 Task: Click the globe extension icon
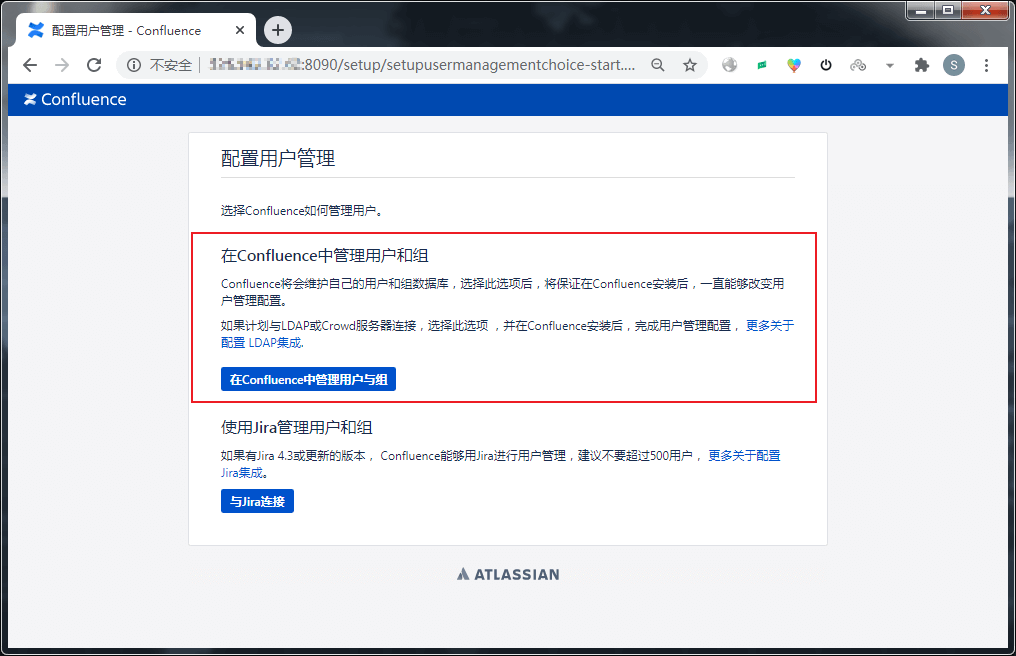[x=730, y=65]
